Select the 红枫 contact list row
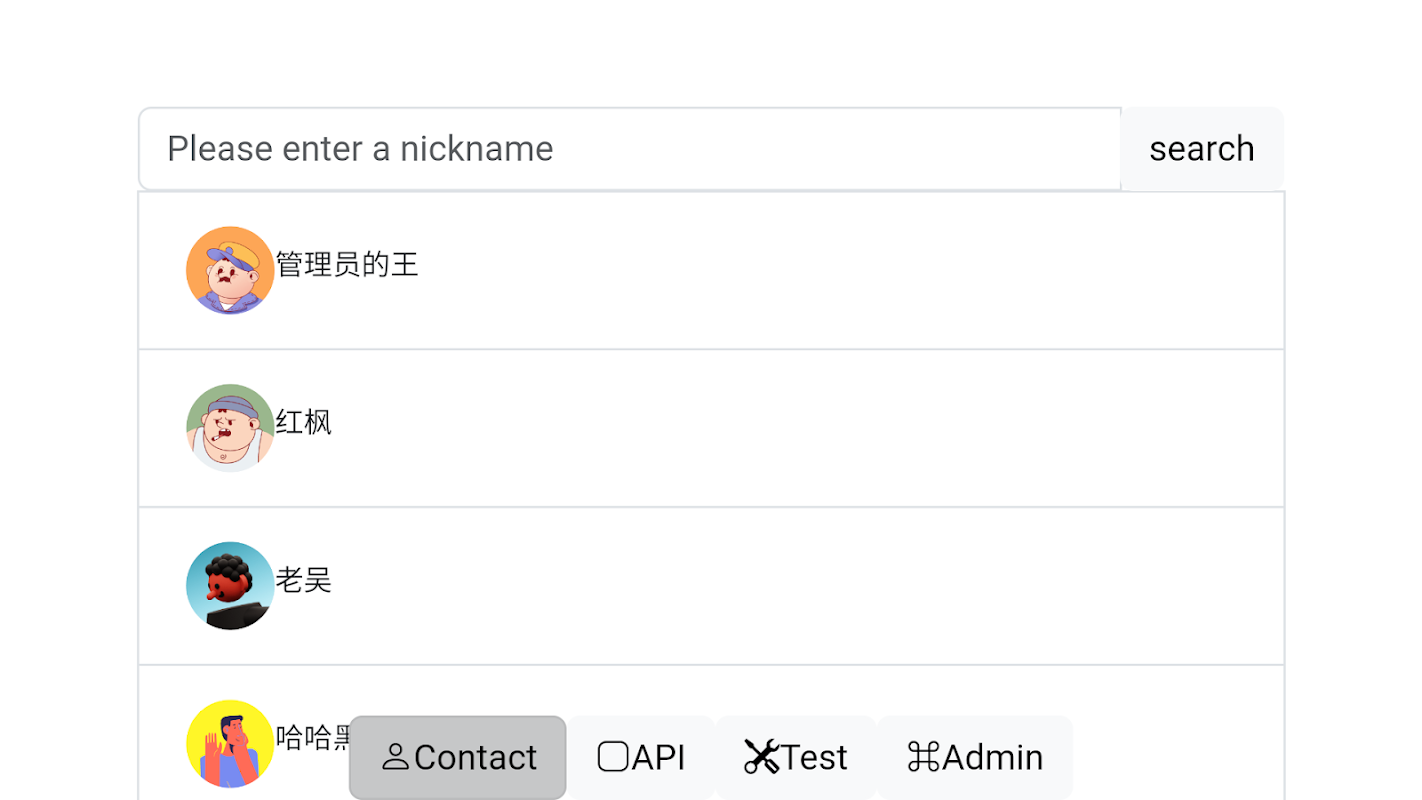 pyautogui.click(x=760, y=428)
